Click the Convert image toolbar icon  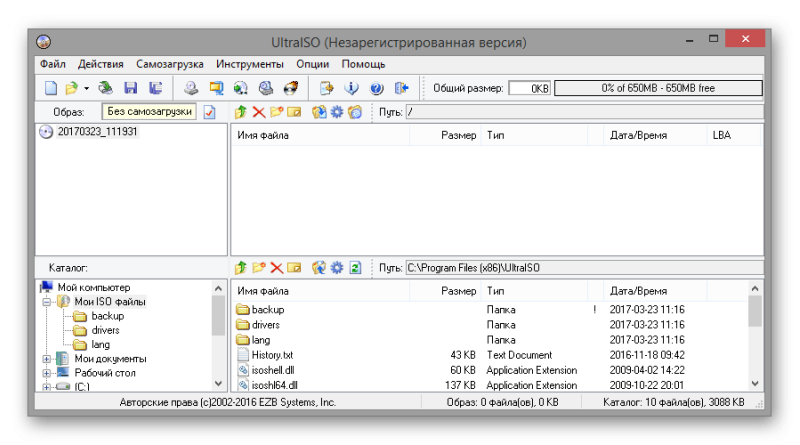coord(216,88)
